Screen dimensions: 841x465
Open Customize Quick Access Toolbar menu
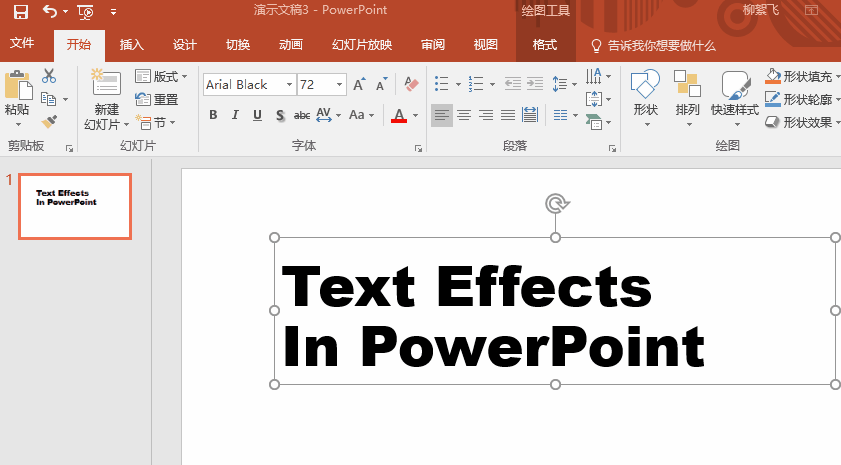113,11
